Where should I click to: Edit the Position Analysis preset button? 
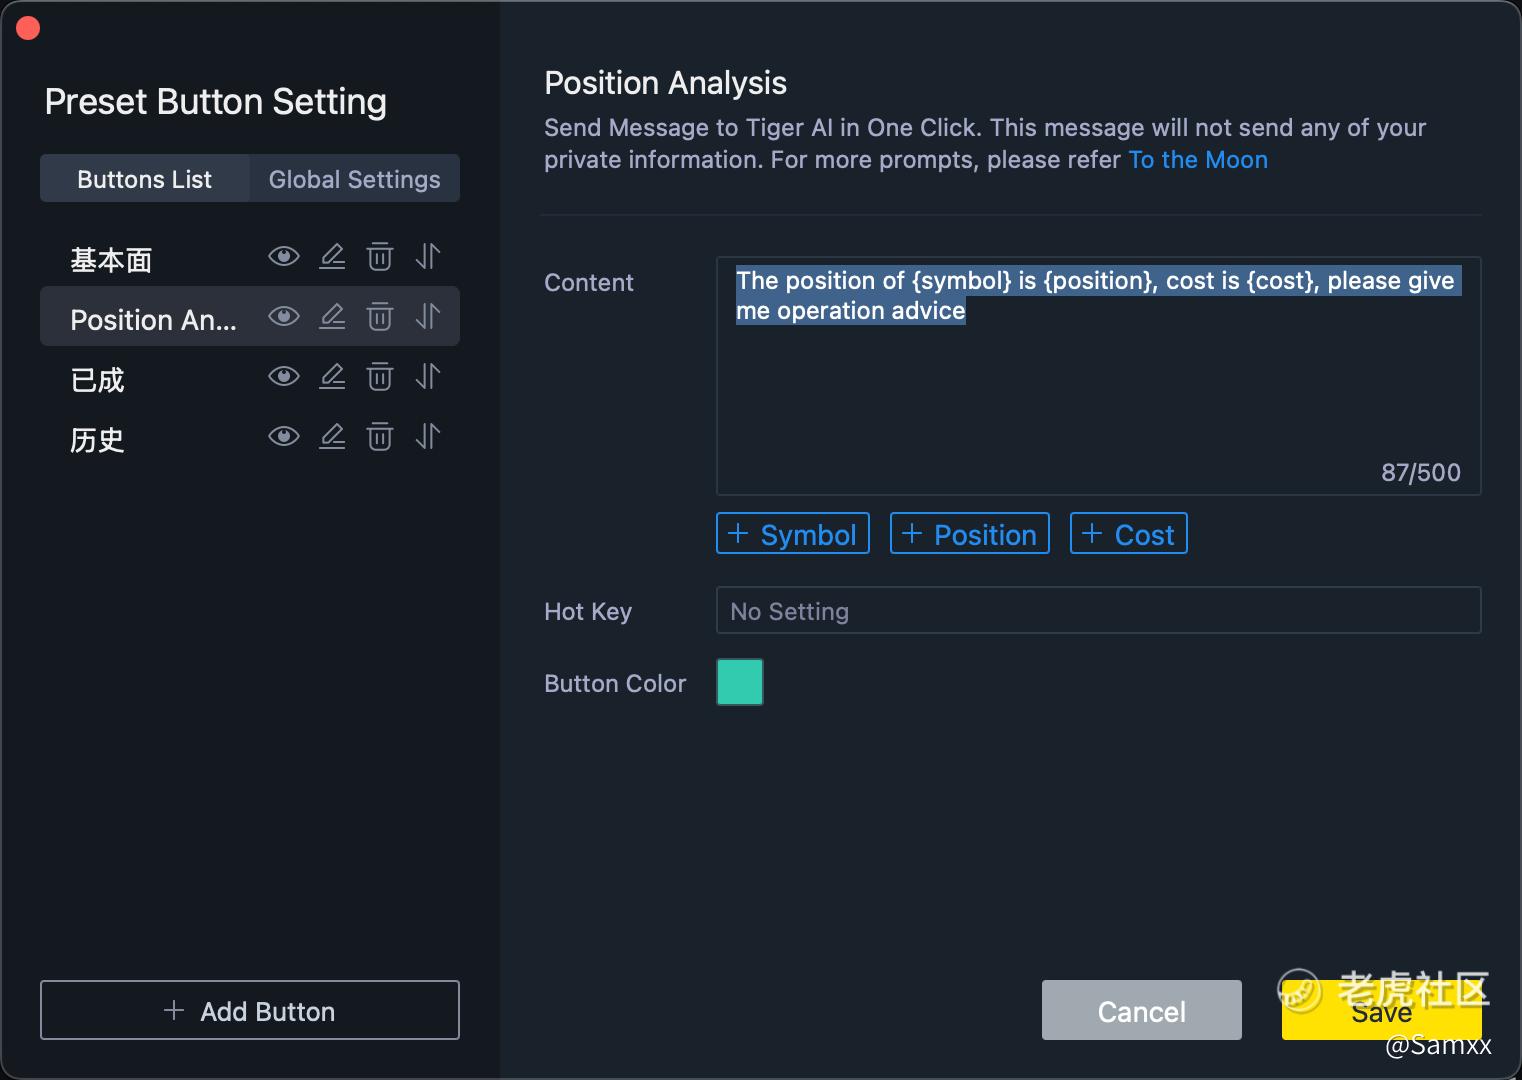[332, 317]
